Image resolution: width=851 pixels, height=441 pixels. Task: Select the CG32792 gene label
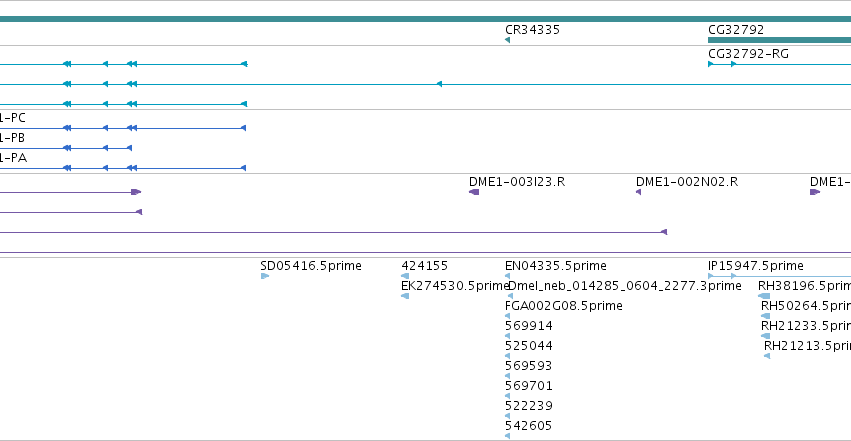click(735, 30)
